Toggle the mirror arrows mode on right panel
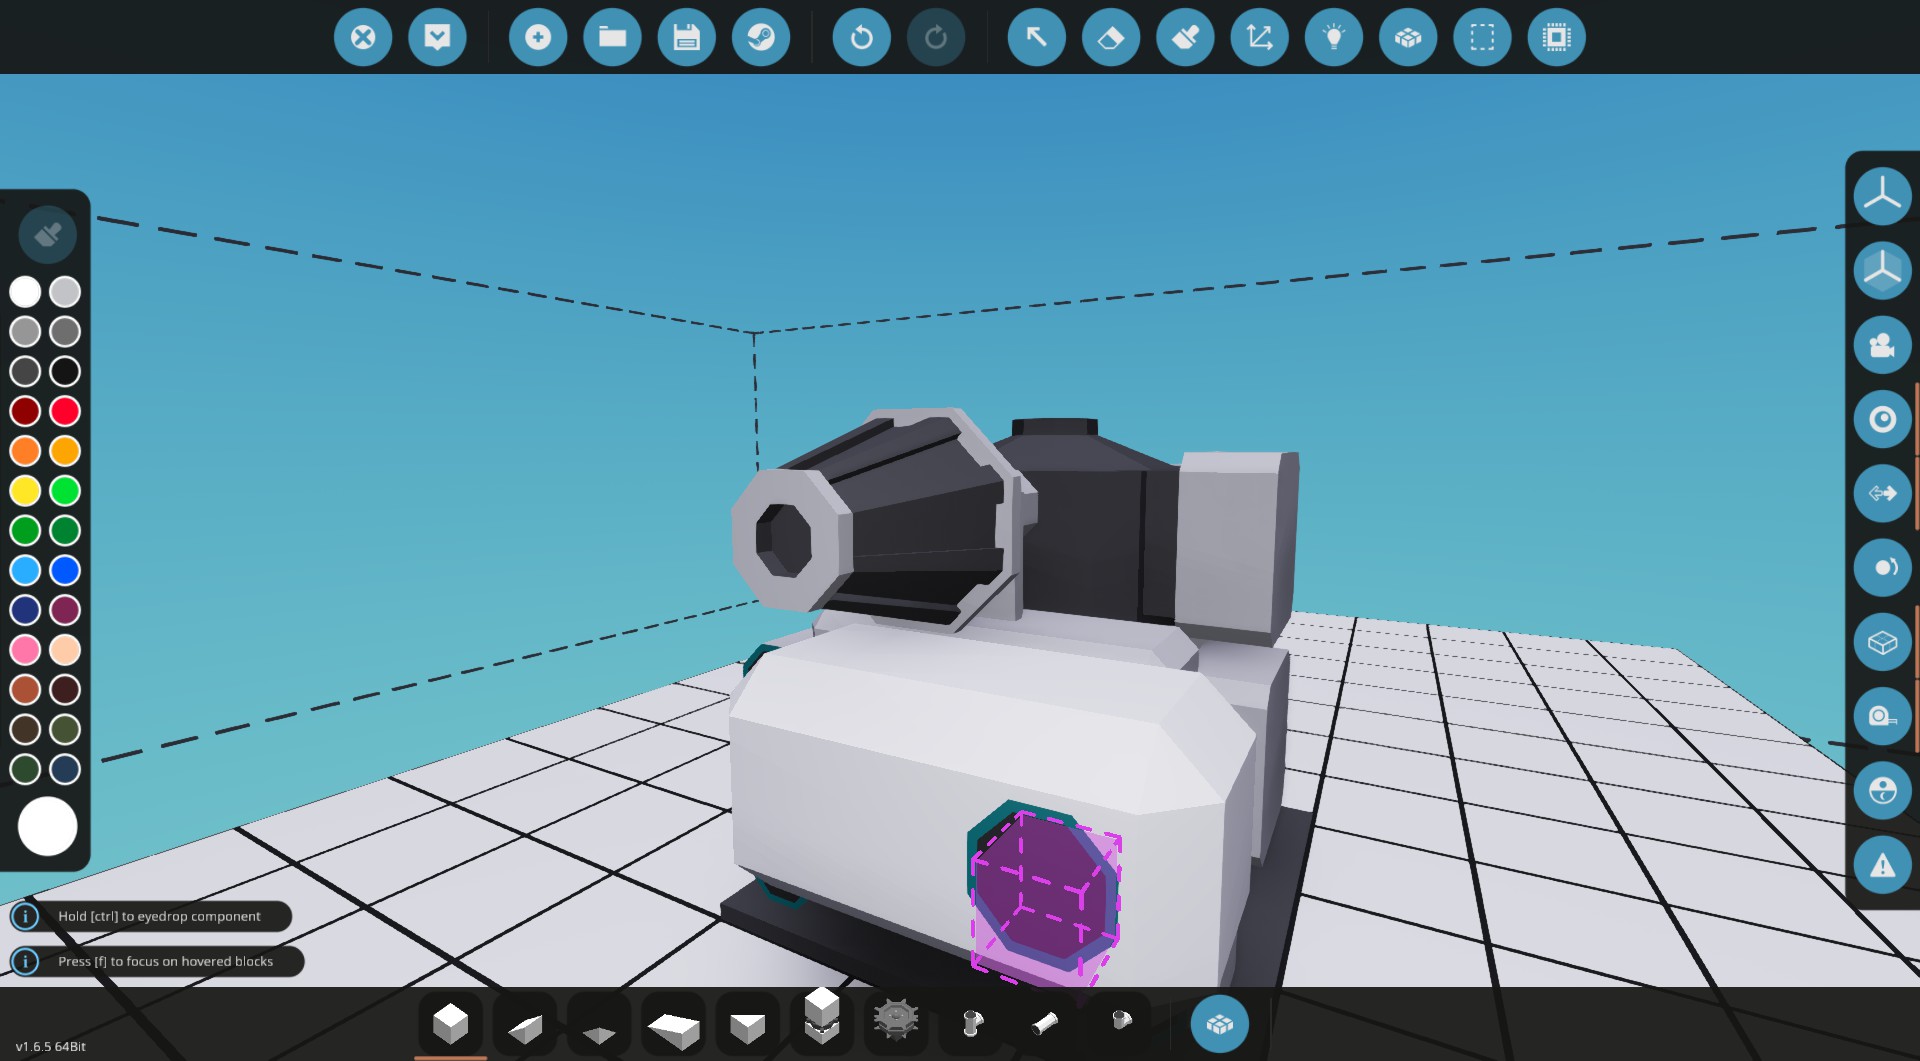This screenshot has width=1920, height=1061. pyautogui.click(x=1882, y=493)
